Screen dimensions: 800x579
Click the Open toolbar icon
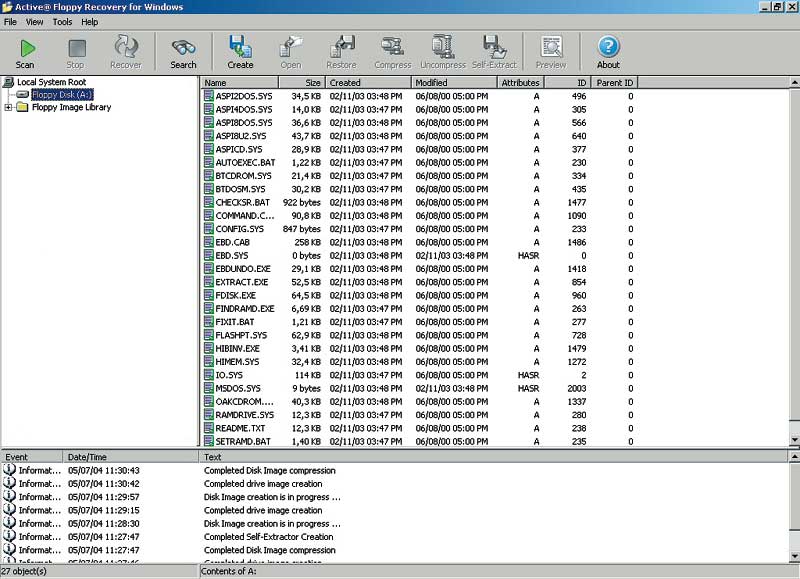tap(291, 46)
